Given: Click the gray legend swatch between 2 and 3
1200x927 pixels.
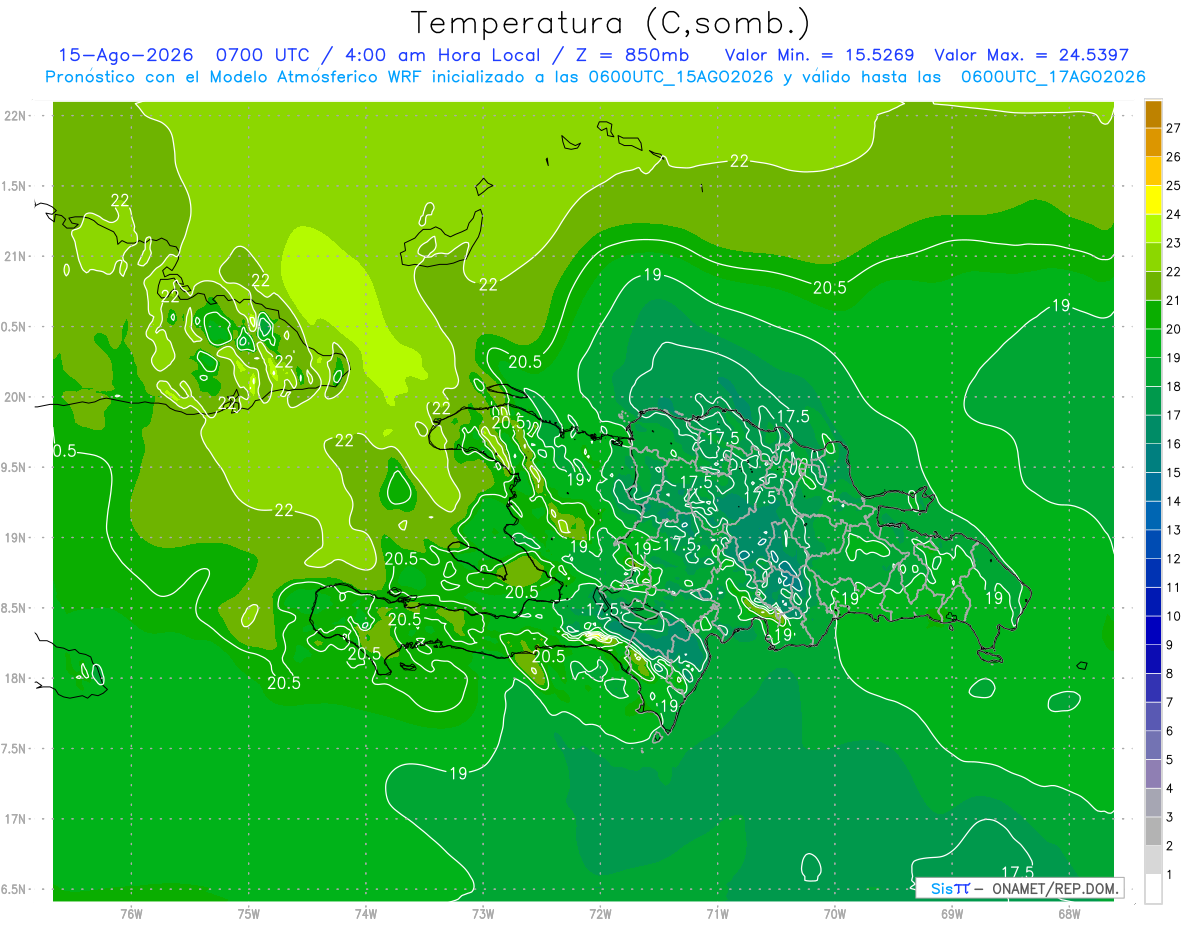Looking at the screenshot, I should [x=1153, y=831].
